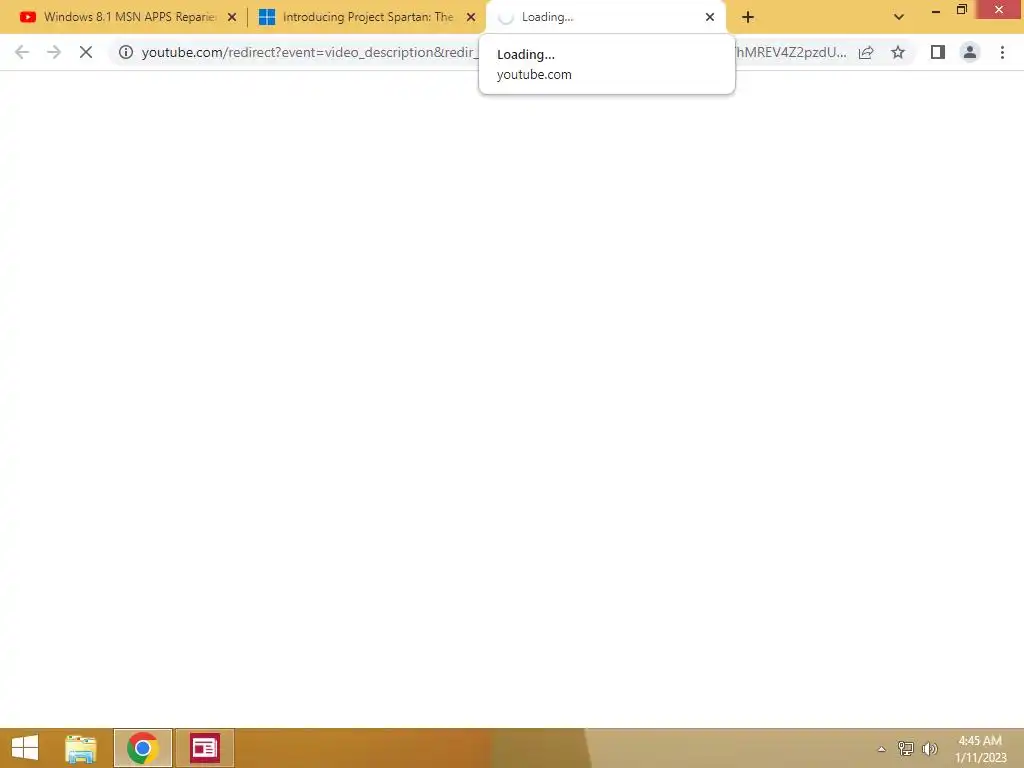Open the red news app in taskbar
This screenshot has width=1024, height=768.
204,748
